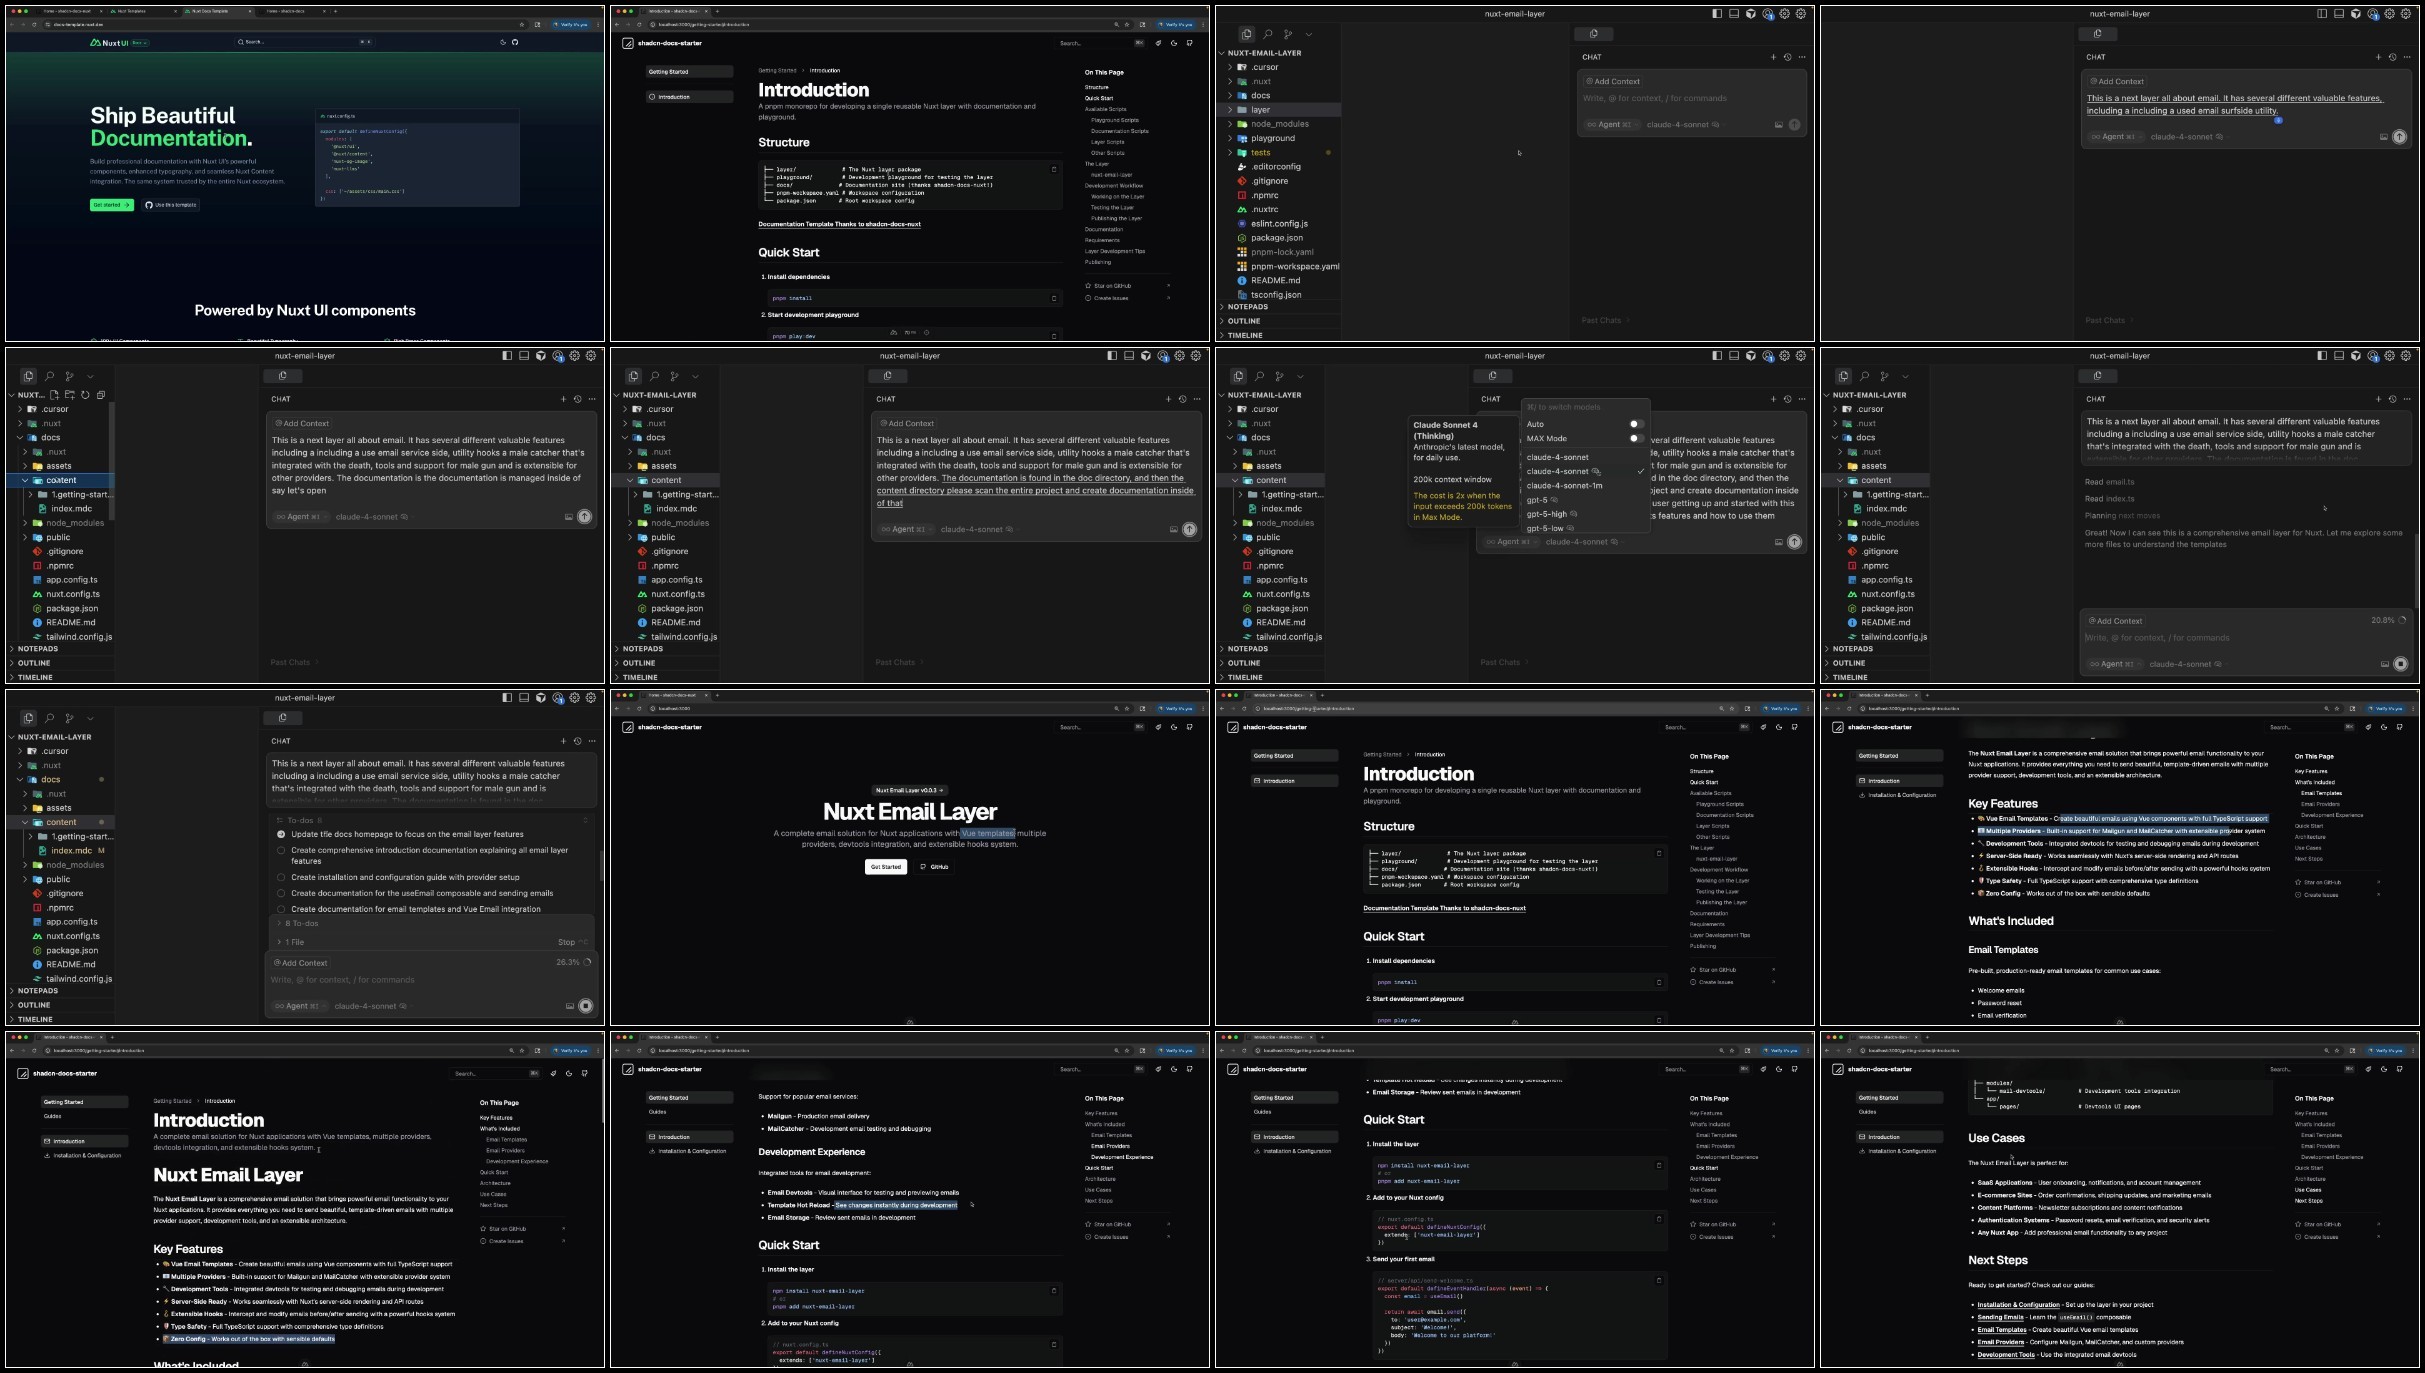Open the source control icon in the model-menu frame
This screenshot has width=2425, height=1373.
[x=1279, y=376]
